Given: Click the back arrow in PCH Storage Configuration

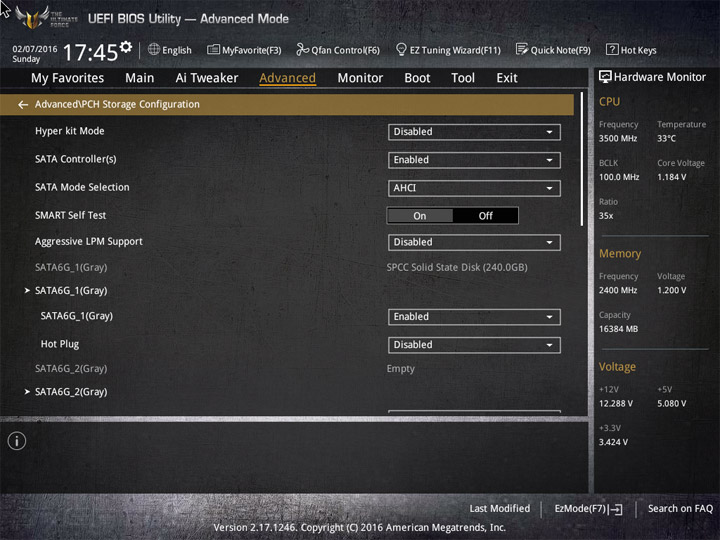Looking at the screenshot, I should [x=23, y=105].
